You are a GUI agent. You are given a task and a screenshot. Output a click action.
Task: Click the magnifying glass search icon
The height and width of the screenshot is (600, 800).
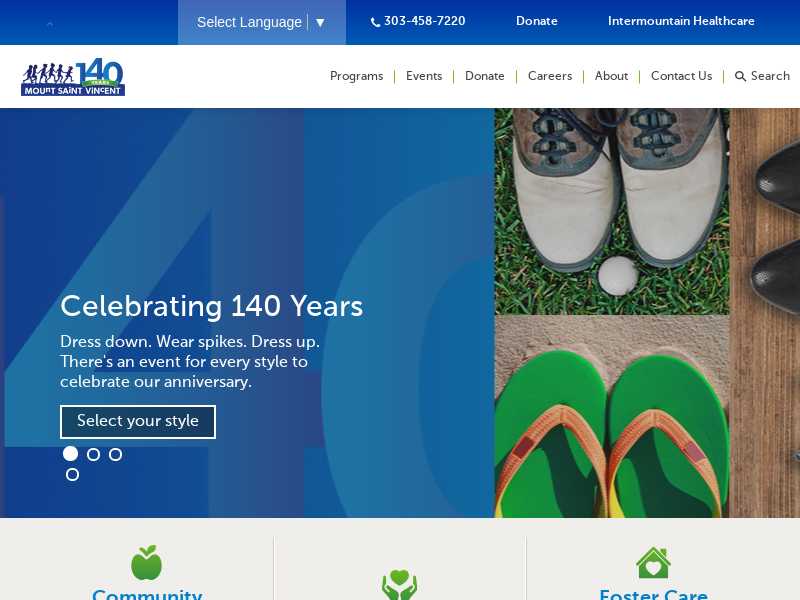740,77
